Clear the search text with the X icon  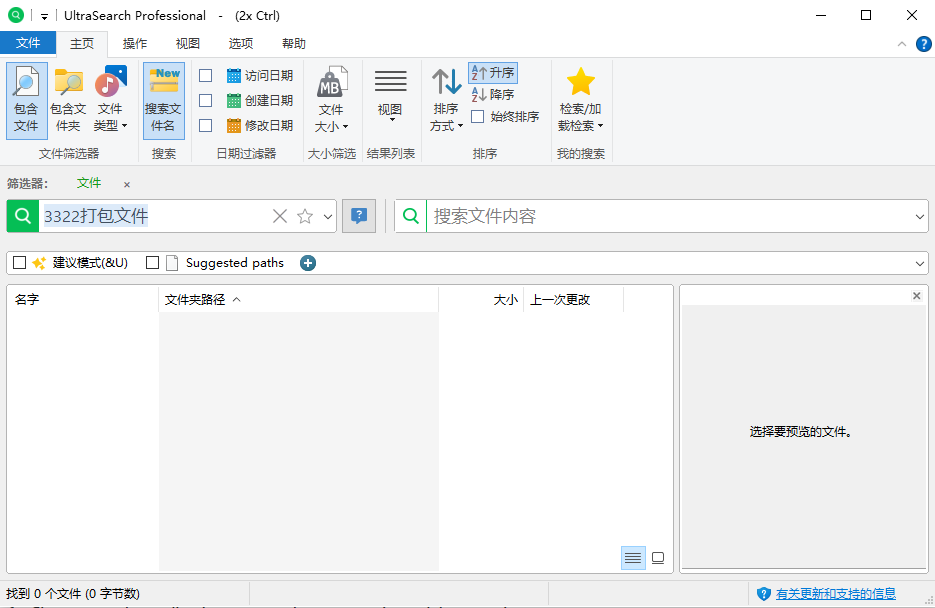click(280, 216)
